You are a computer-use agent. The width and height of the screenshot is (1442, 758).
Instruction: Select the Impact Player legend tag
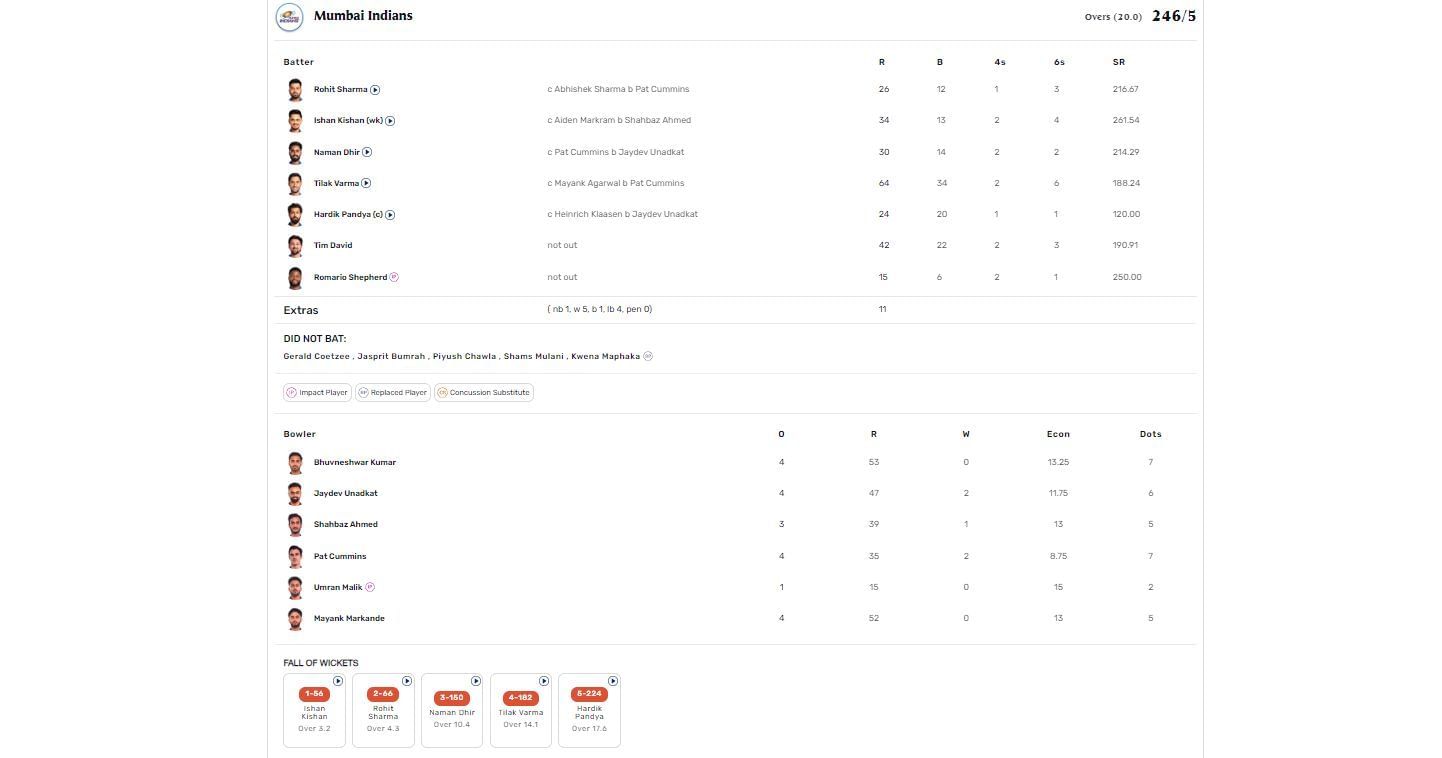[x=317, y=392]
